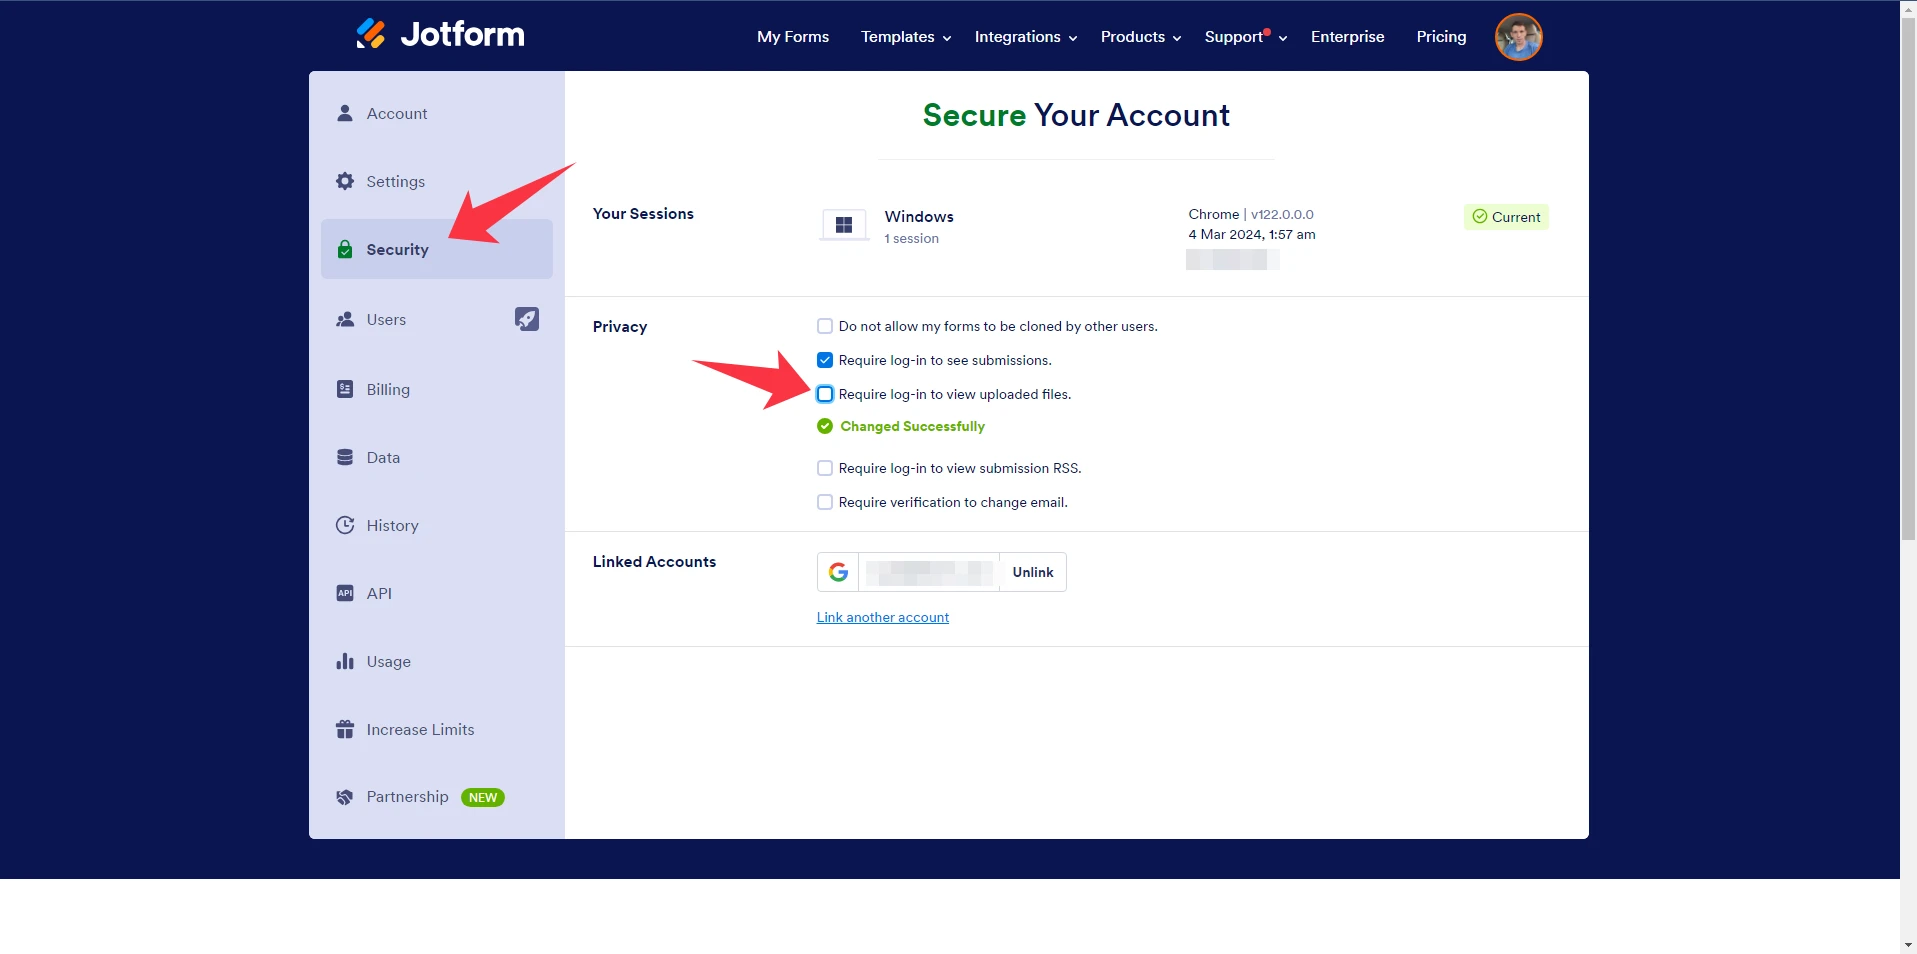Expand the Templates dropdown menu
The height and width of the screenshot is (954, 1917).
(905, 37)
